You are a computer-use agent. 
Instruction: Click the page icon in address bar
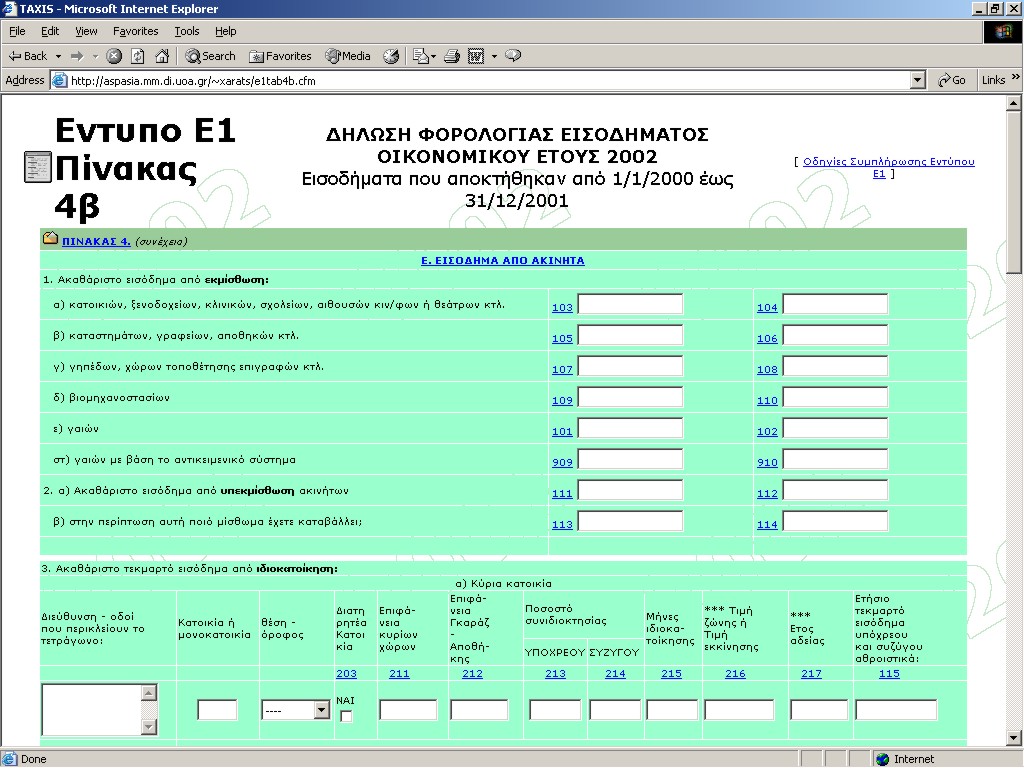point(59,80)
